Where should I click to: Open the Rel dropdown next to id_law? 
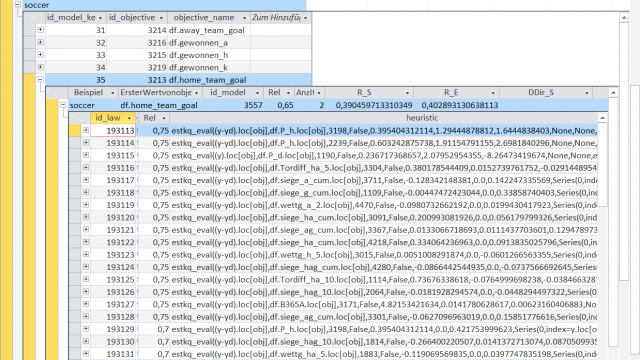point(164,118)
